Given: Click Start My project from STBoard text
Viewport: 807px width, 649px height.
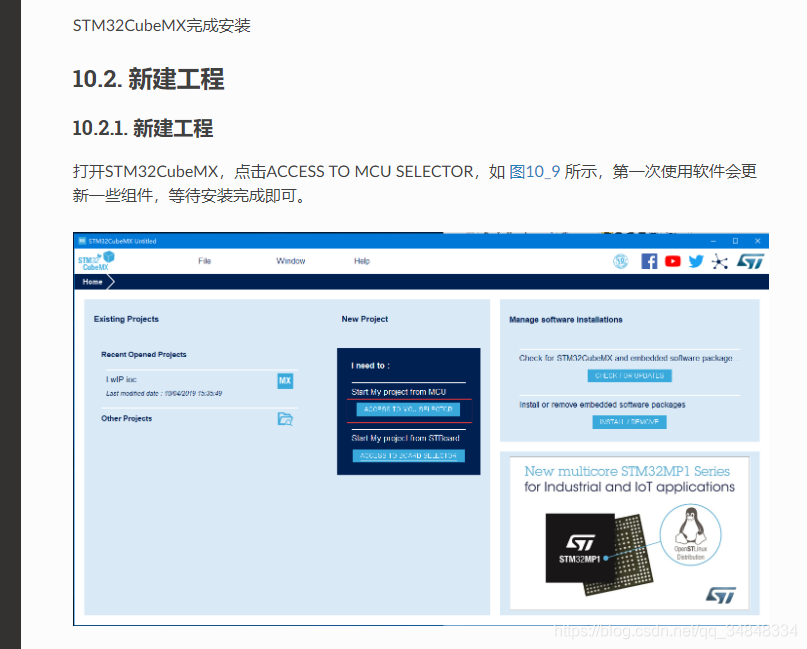Looking at the screenshot, I should (x=405, y=438).
